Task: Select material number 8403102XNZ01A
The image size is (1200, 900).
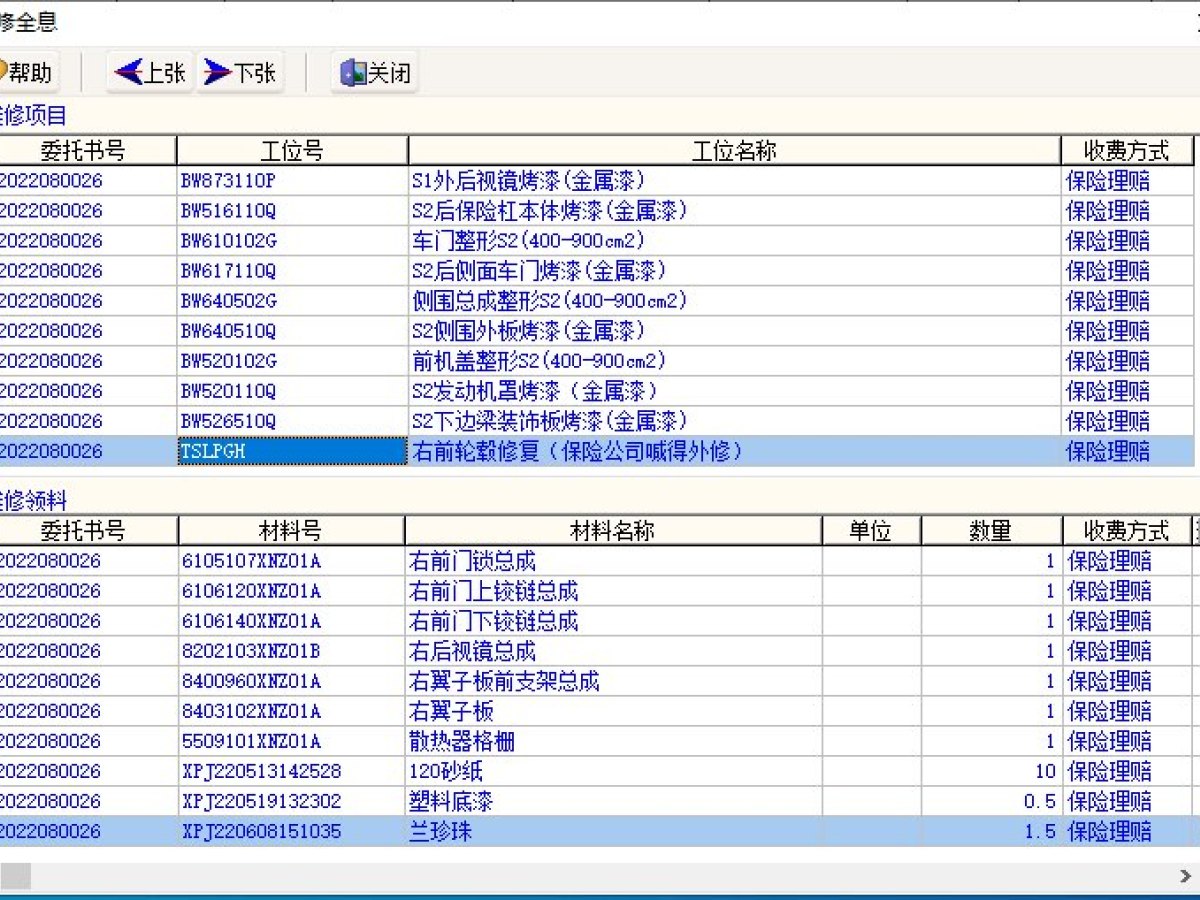Action: [252, 711]
